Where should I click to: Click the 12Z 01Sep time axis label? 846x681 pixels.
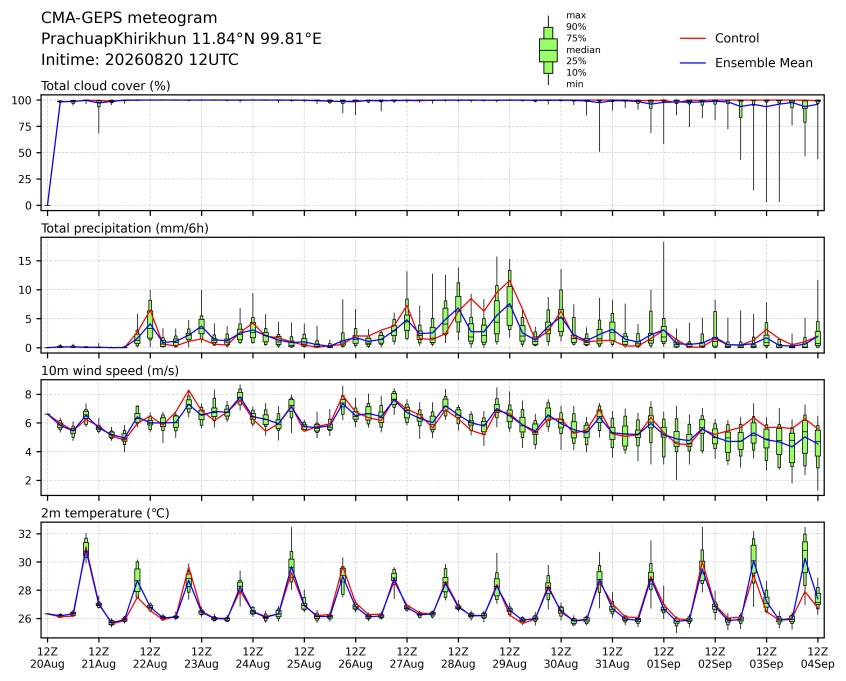pyautogui.click(x=664, y=658)
